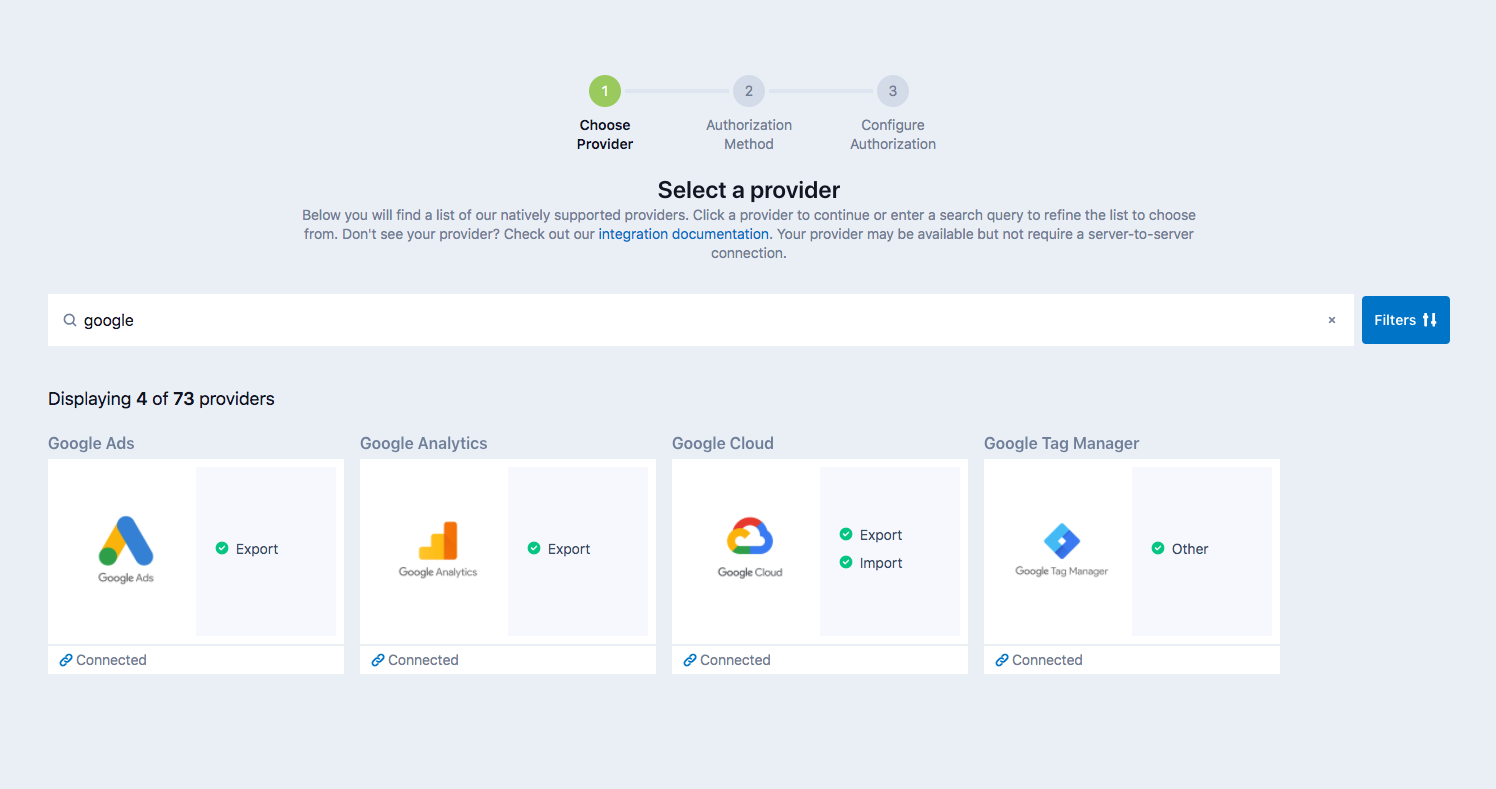This screenshot has height=789, width=1496.
Task: Click the Select a provider heading
Action: (749, 190)
